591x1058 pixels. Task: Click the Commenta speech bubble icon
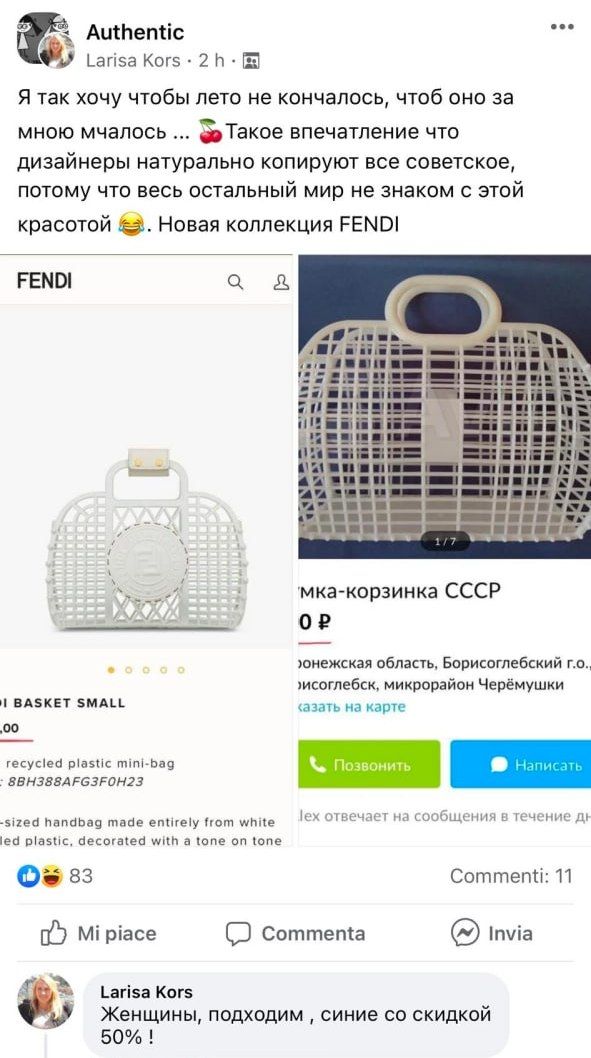[237, 934]
